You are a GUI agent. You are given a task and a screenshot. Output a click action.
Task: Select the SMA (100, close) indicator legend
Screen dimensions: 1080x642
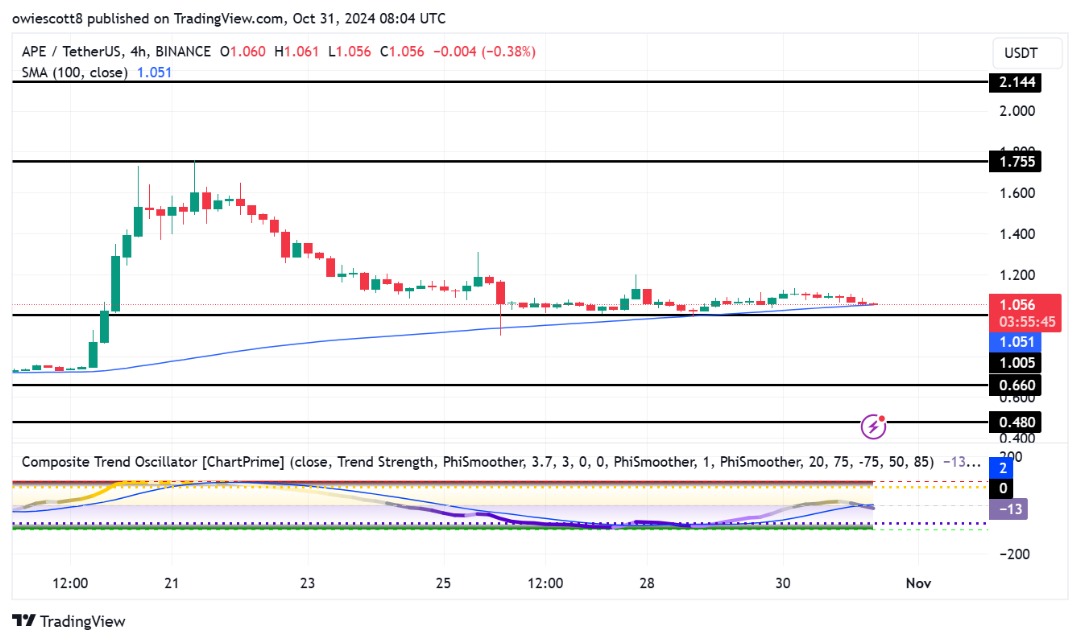click(x=74, y=72)
